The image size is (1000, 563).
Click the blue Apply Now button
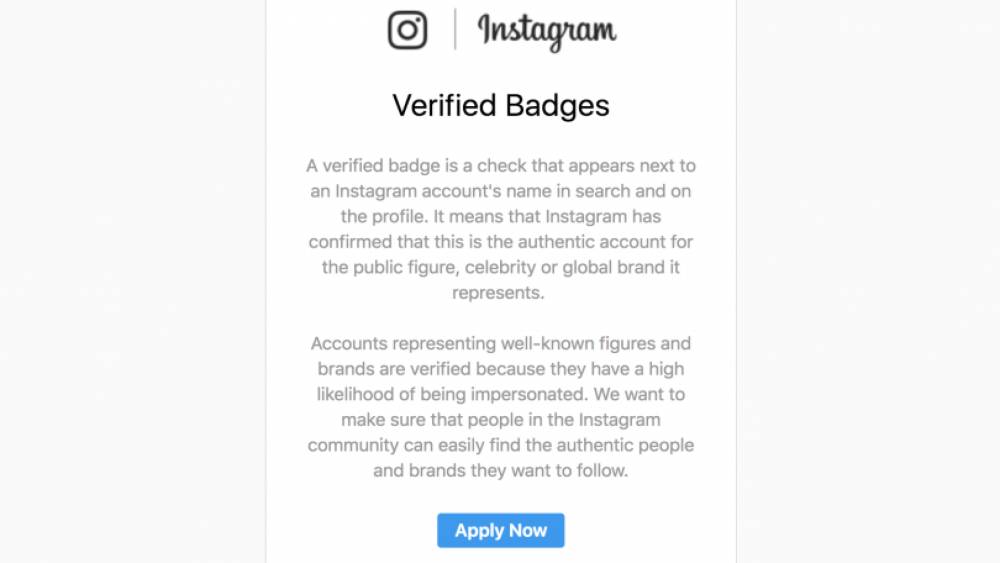pos(501,530)
